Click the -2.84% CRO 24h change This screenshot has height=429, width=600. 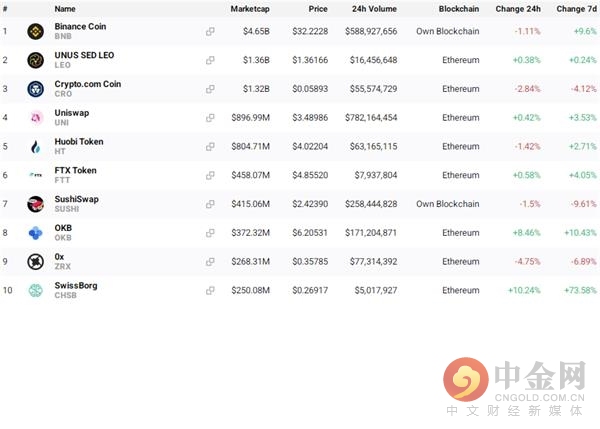(527, 89)
